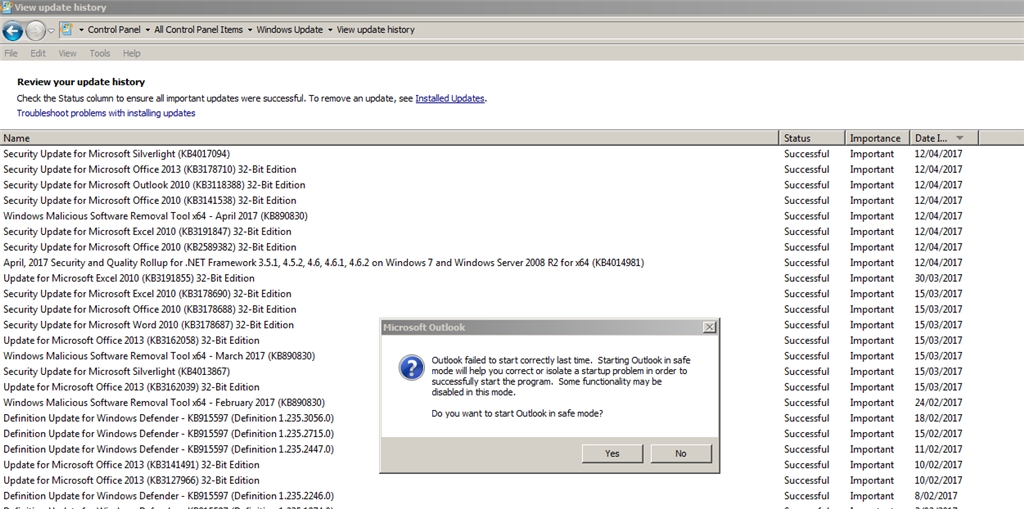Expand the arrow before Windows Update breadcrumb
Image resolution: width=1024 pixels, height=509 pixels.
click(x=250, y=30)
